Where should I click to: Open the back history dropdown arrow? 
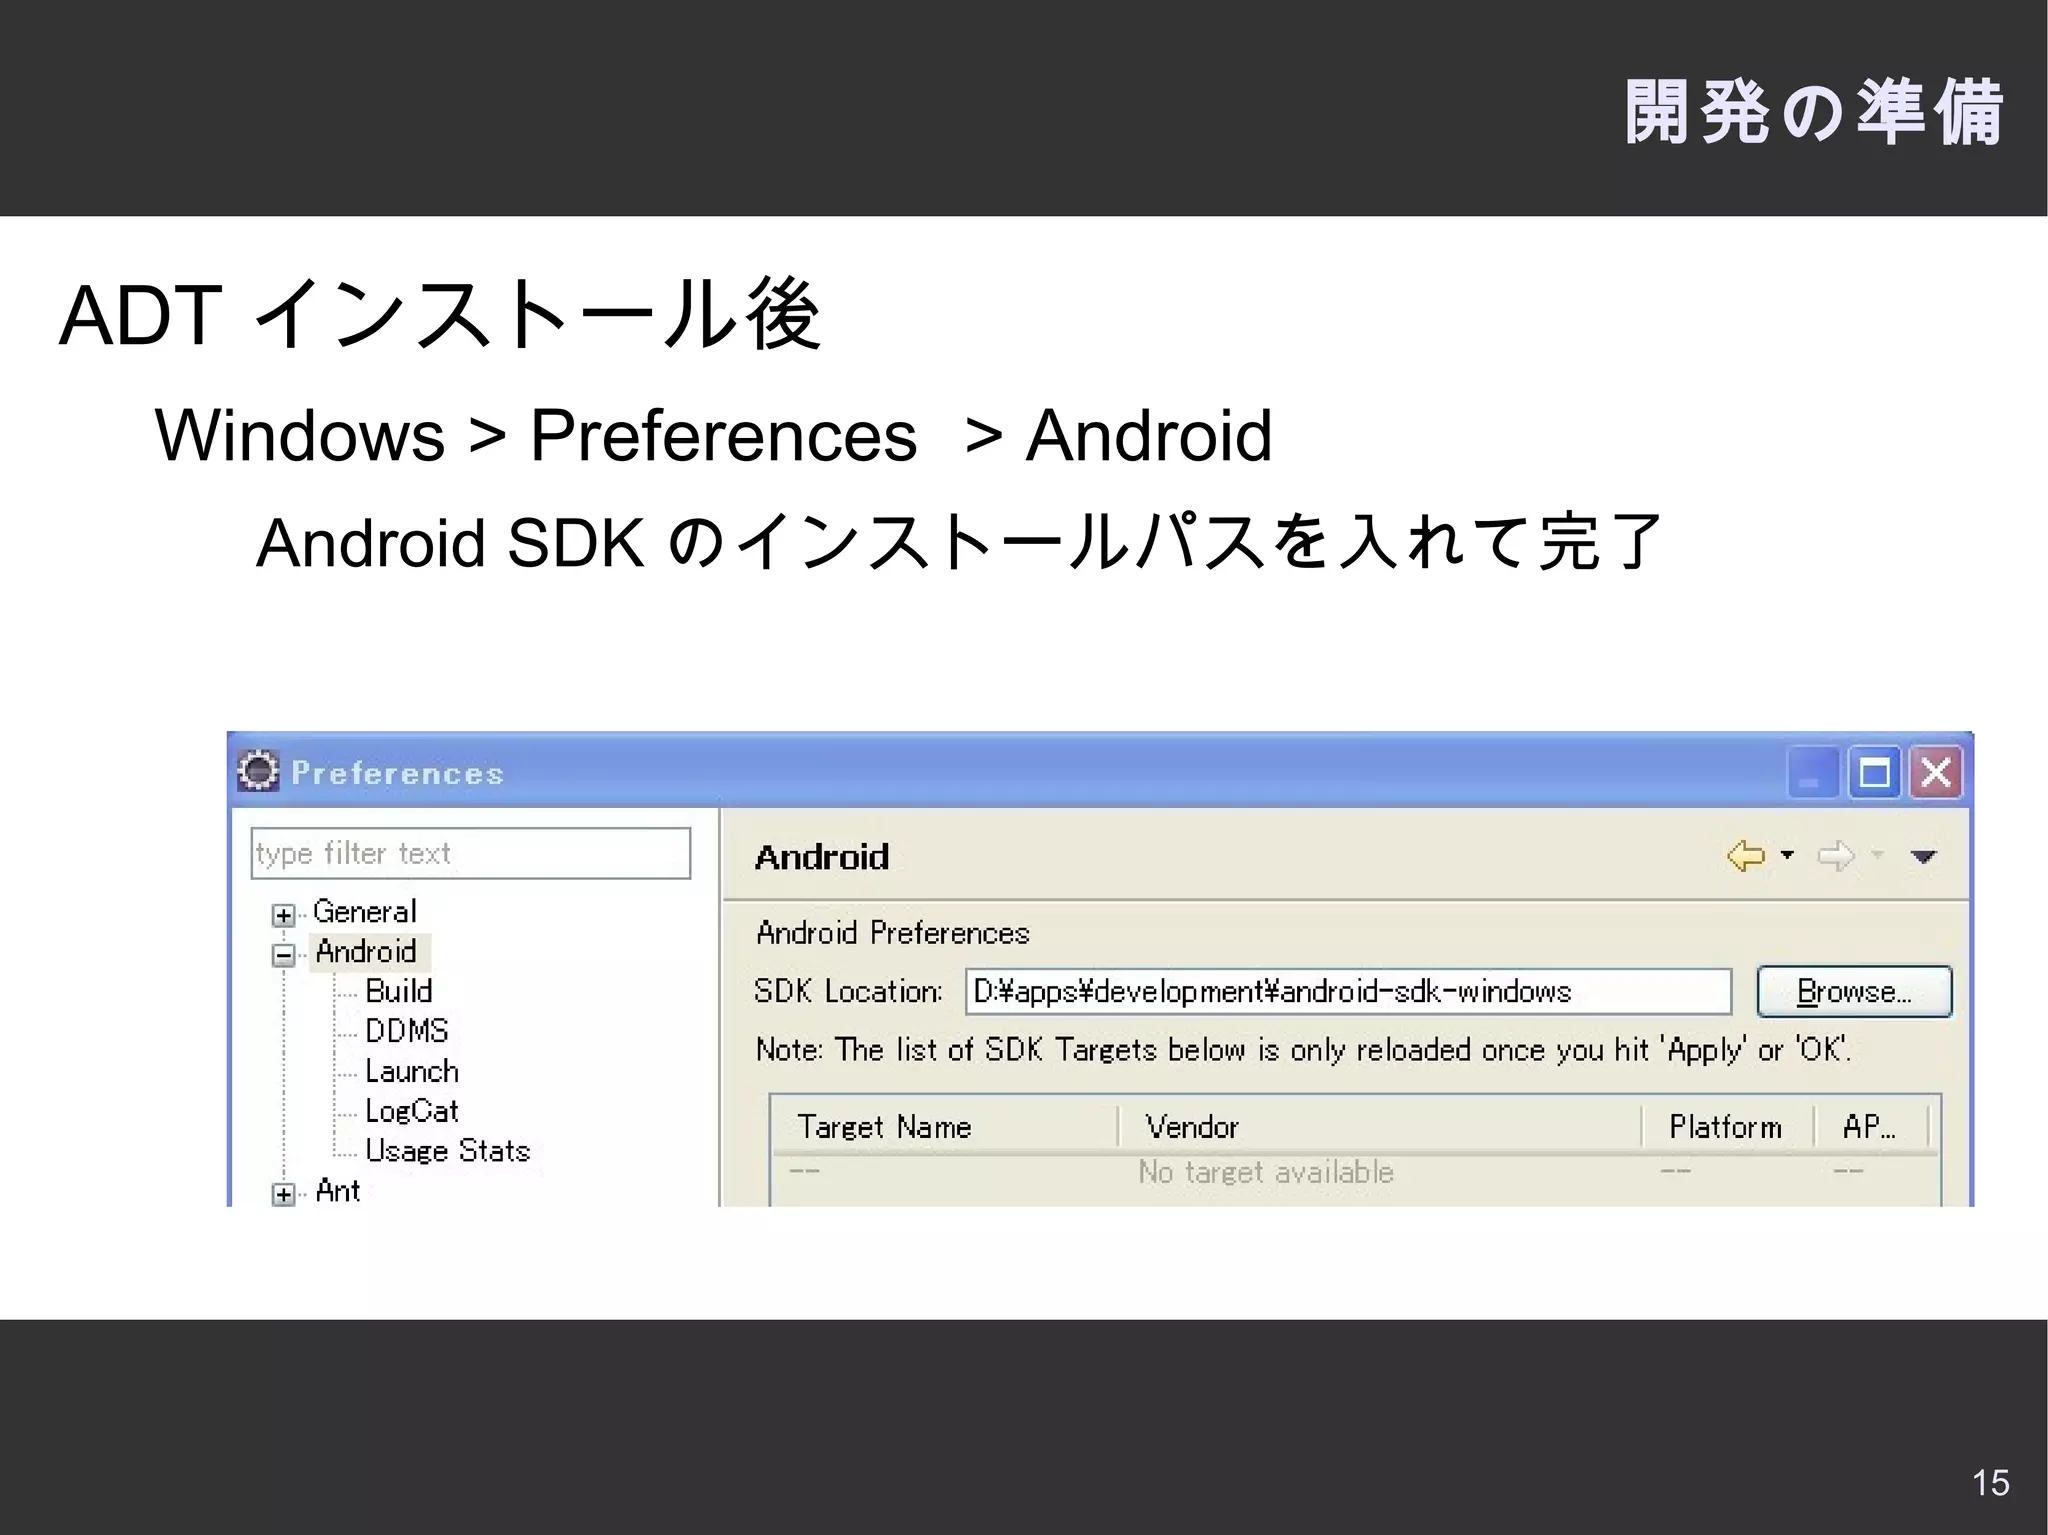coord(1788,855)
